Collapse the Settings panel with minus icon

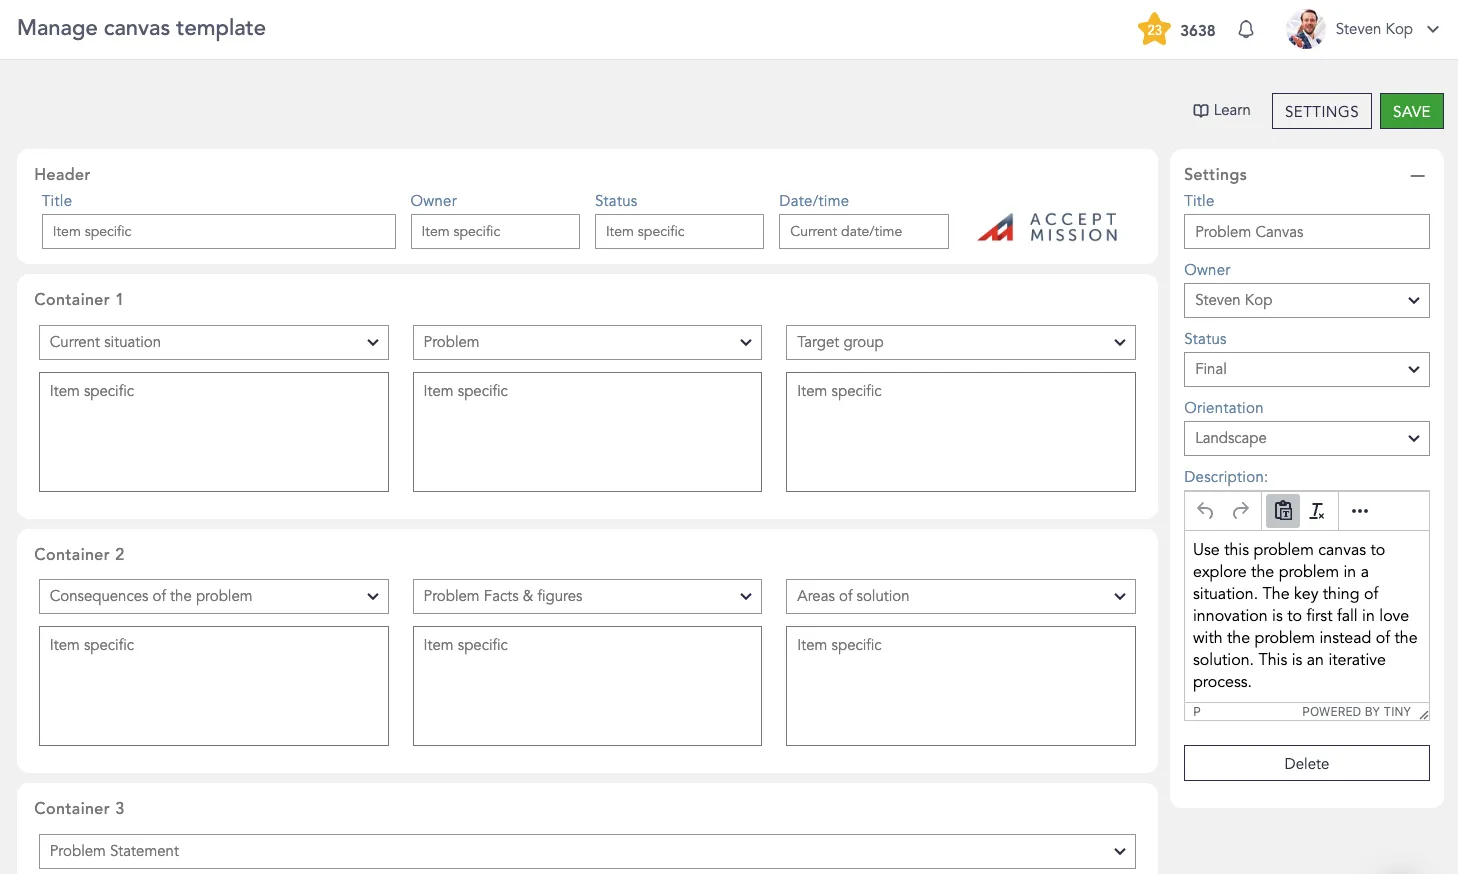coord(1417,176)
